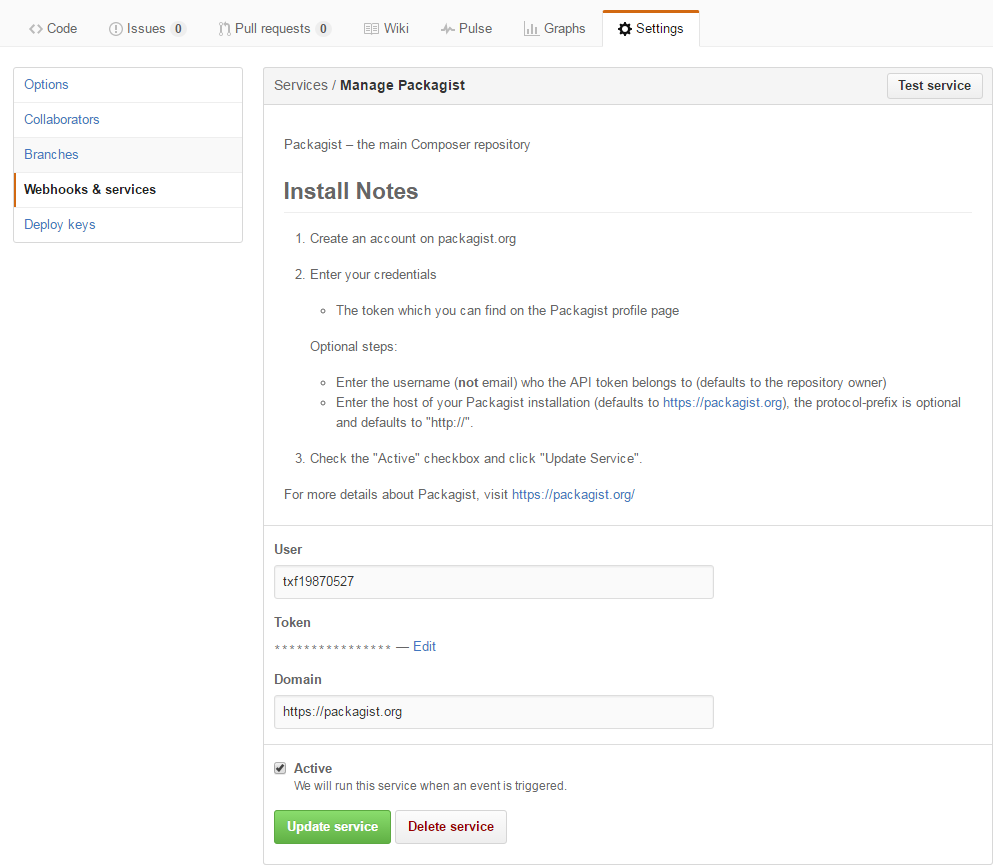
Task: Toggle the Active checkbox
Action: tap(280, 768)
